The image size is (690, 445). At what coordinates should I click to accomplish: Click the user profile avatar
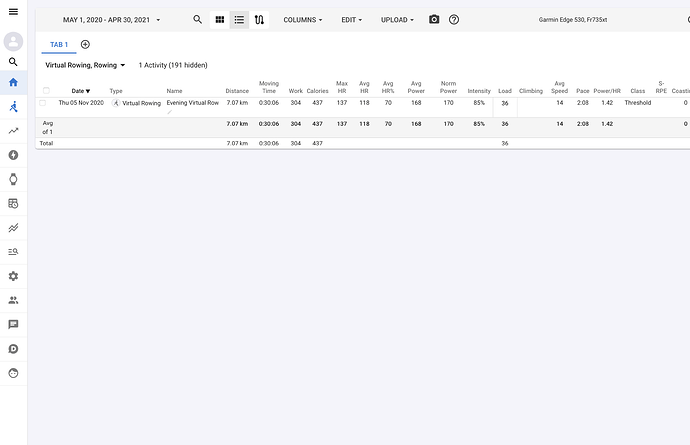[14, 41]
